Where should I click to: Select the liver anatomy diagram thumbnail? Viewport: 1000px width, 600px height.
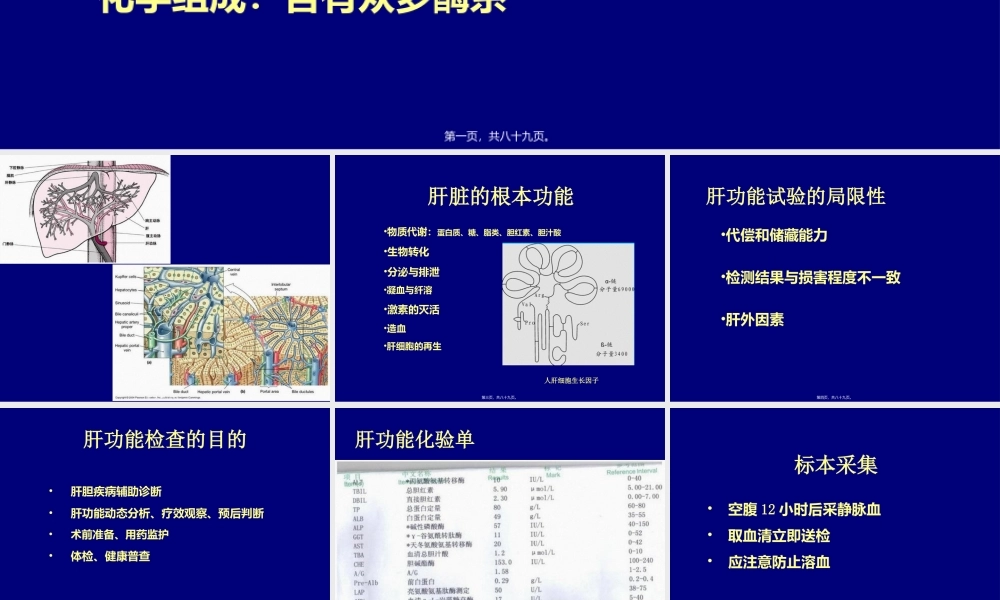[86, 208]
